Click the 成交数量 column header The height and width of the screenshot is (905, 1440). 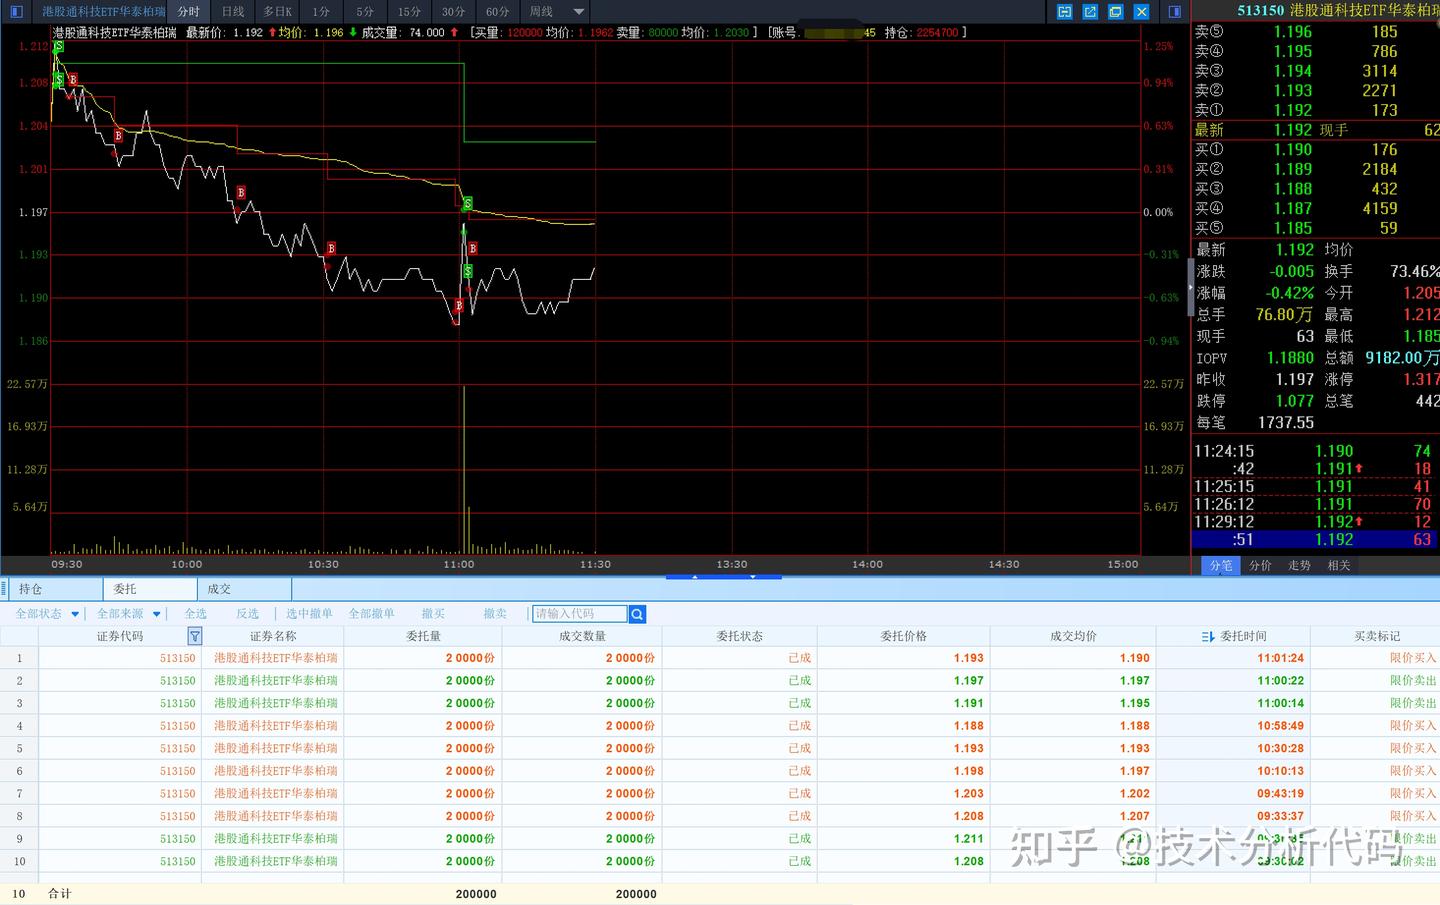[582, 636]
